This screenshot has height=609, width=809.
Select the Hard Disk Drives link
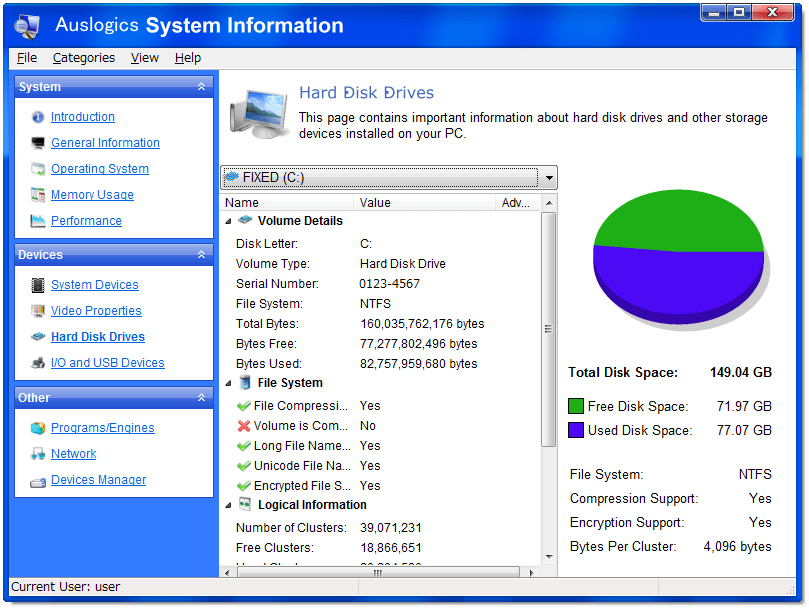pos(98,337)
